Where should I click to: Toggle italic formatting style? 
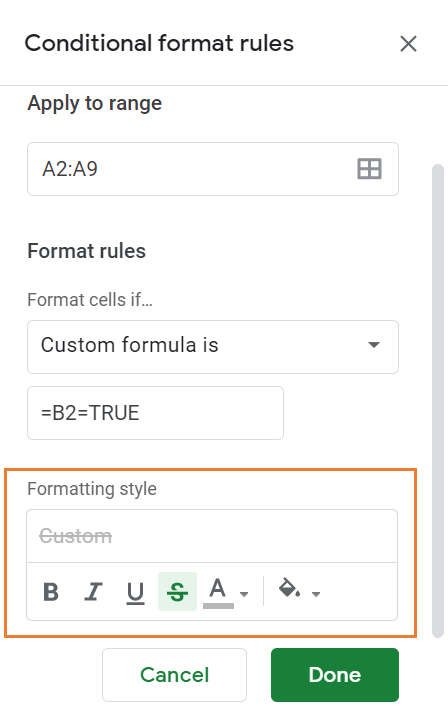[x=93, y=592]
